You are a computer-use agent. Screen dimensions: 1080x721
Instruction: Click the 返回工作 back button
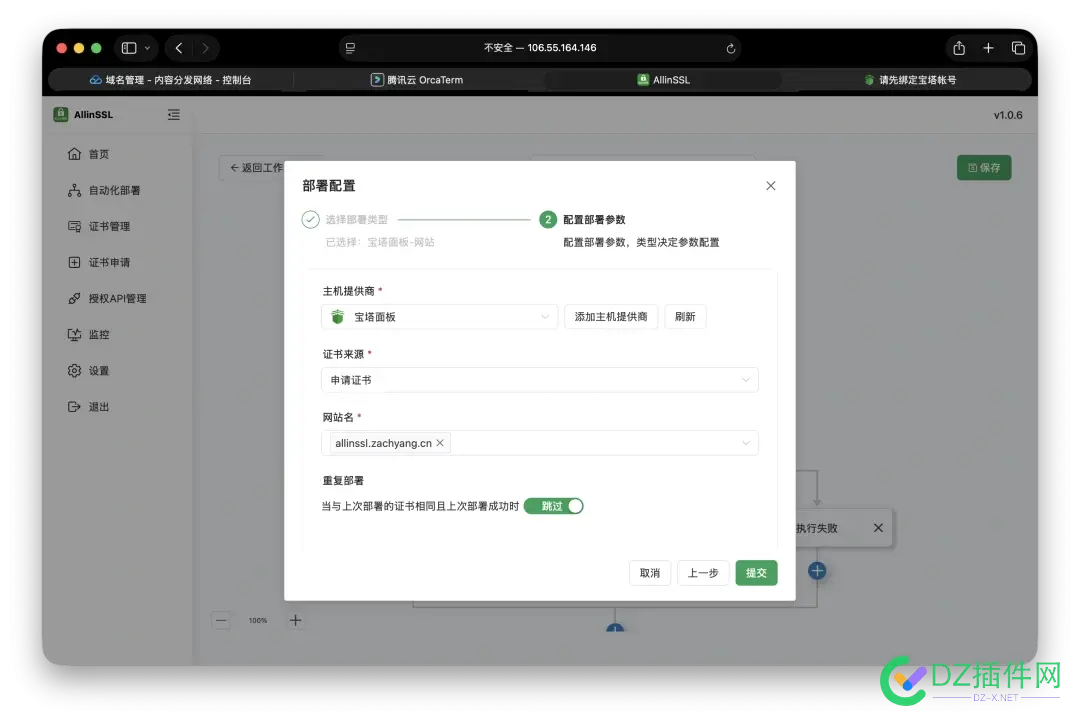pos(252,167)
